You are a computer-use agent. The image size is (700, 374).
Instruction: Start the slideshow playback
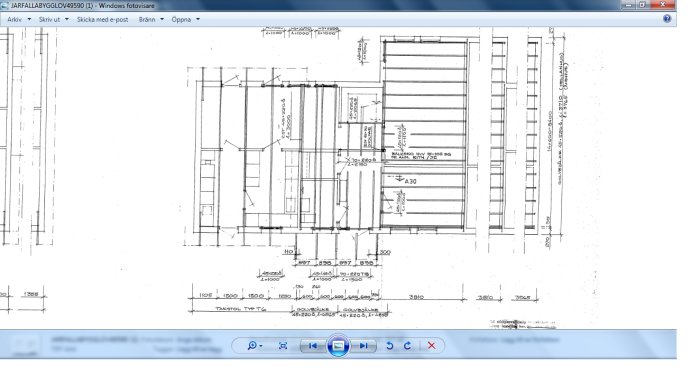tap(338, 345)
